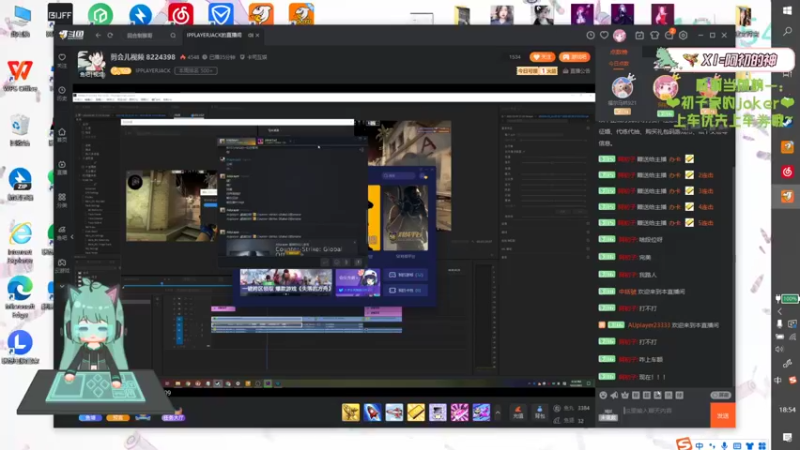This screenshot has height=450, width=800.
Task: Open the messages icon with the orange badge
Action: point(669,35)
